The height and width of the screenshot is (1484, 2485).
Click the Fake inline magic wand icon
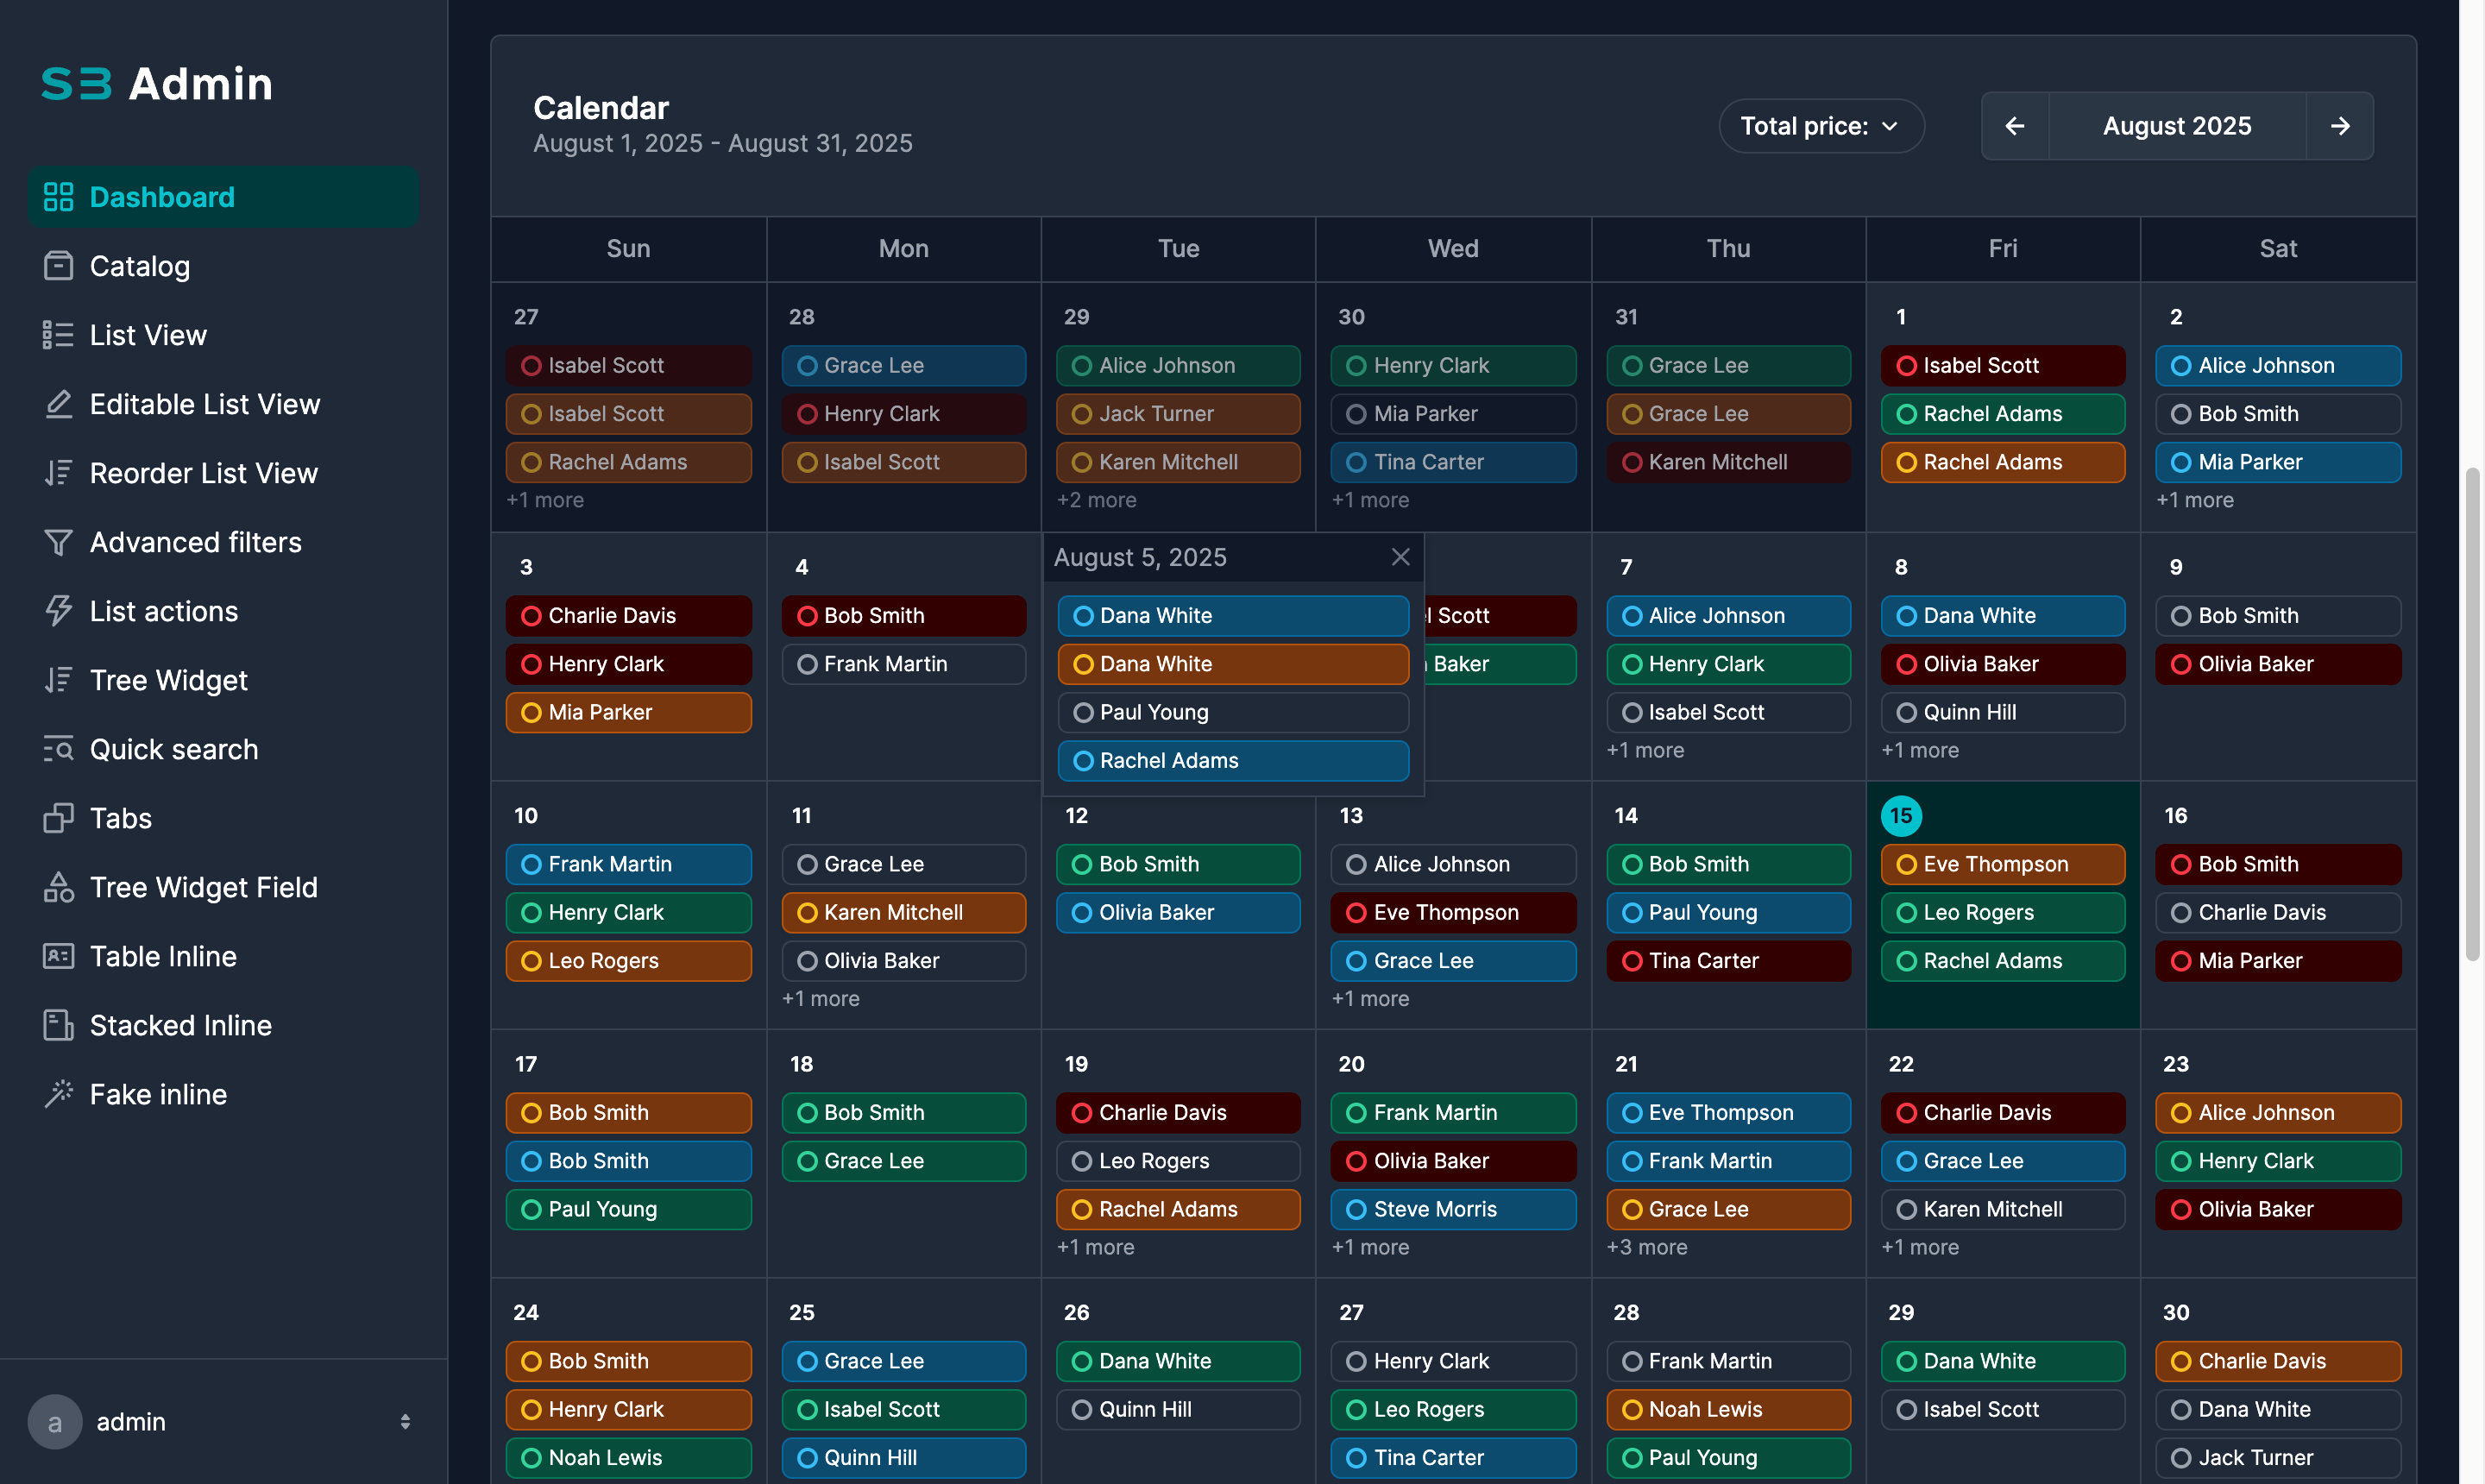pyautogui.click(x=58, y=1094)
